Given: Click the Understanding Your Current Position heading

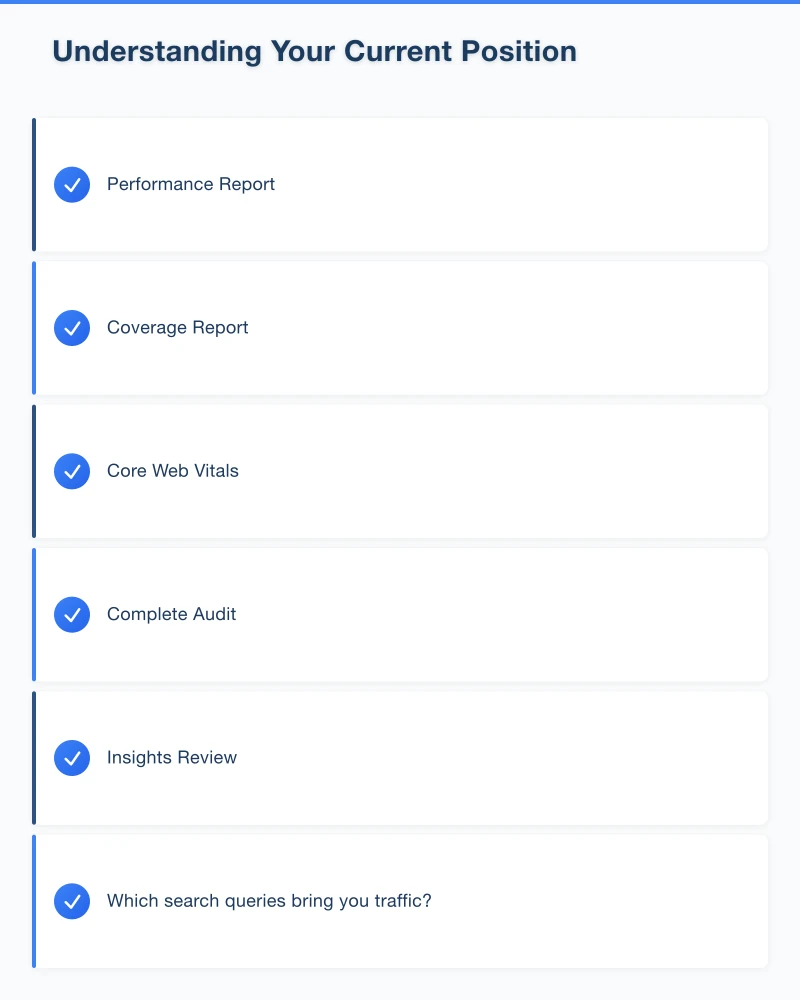Looking at the screenshot, I should [315, 51].
